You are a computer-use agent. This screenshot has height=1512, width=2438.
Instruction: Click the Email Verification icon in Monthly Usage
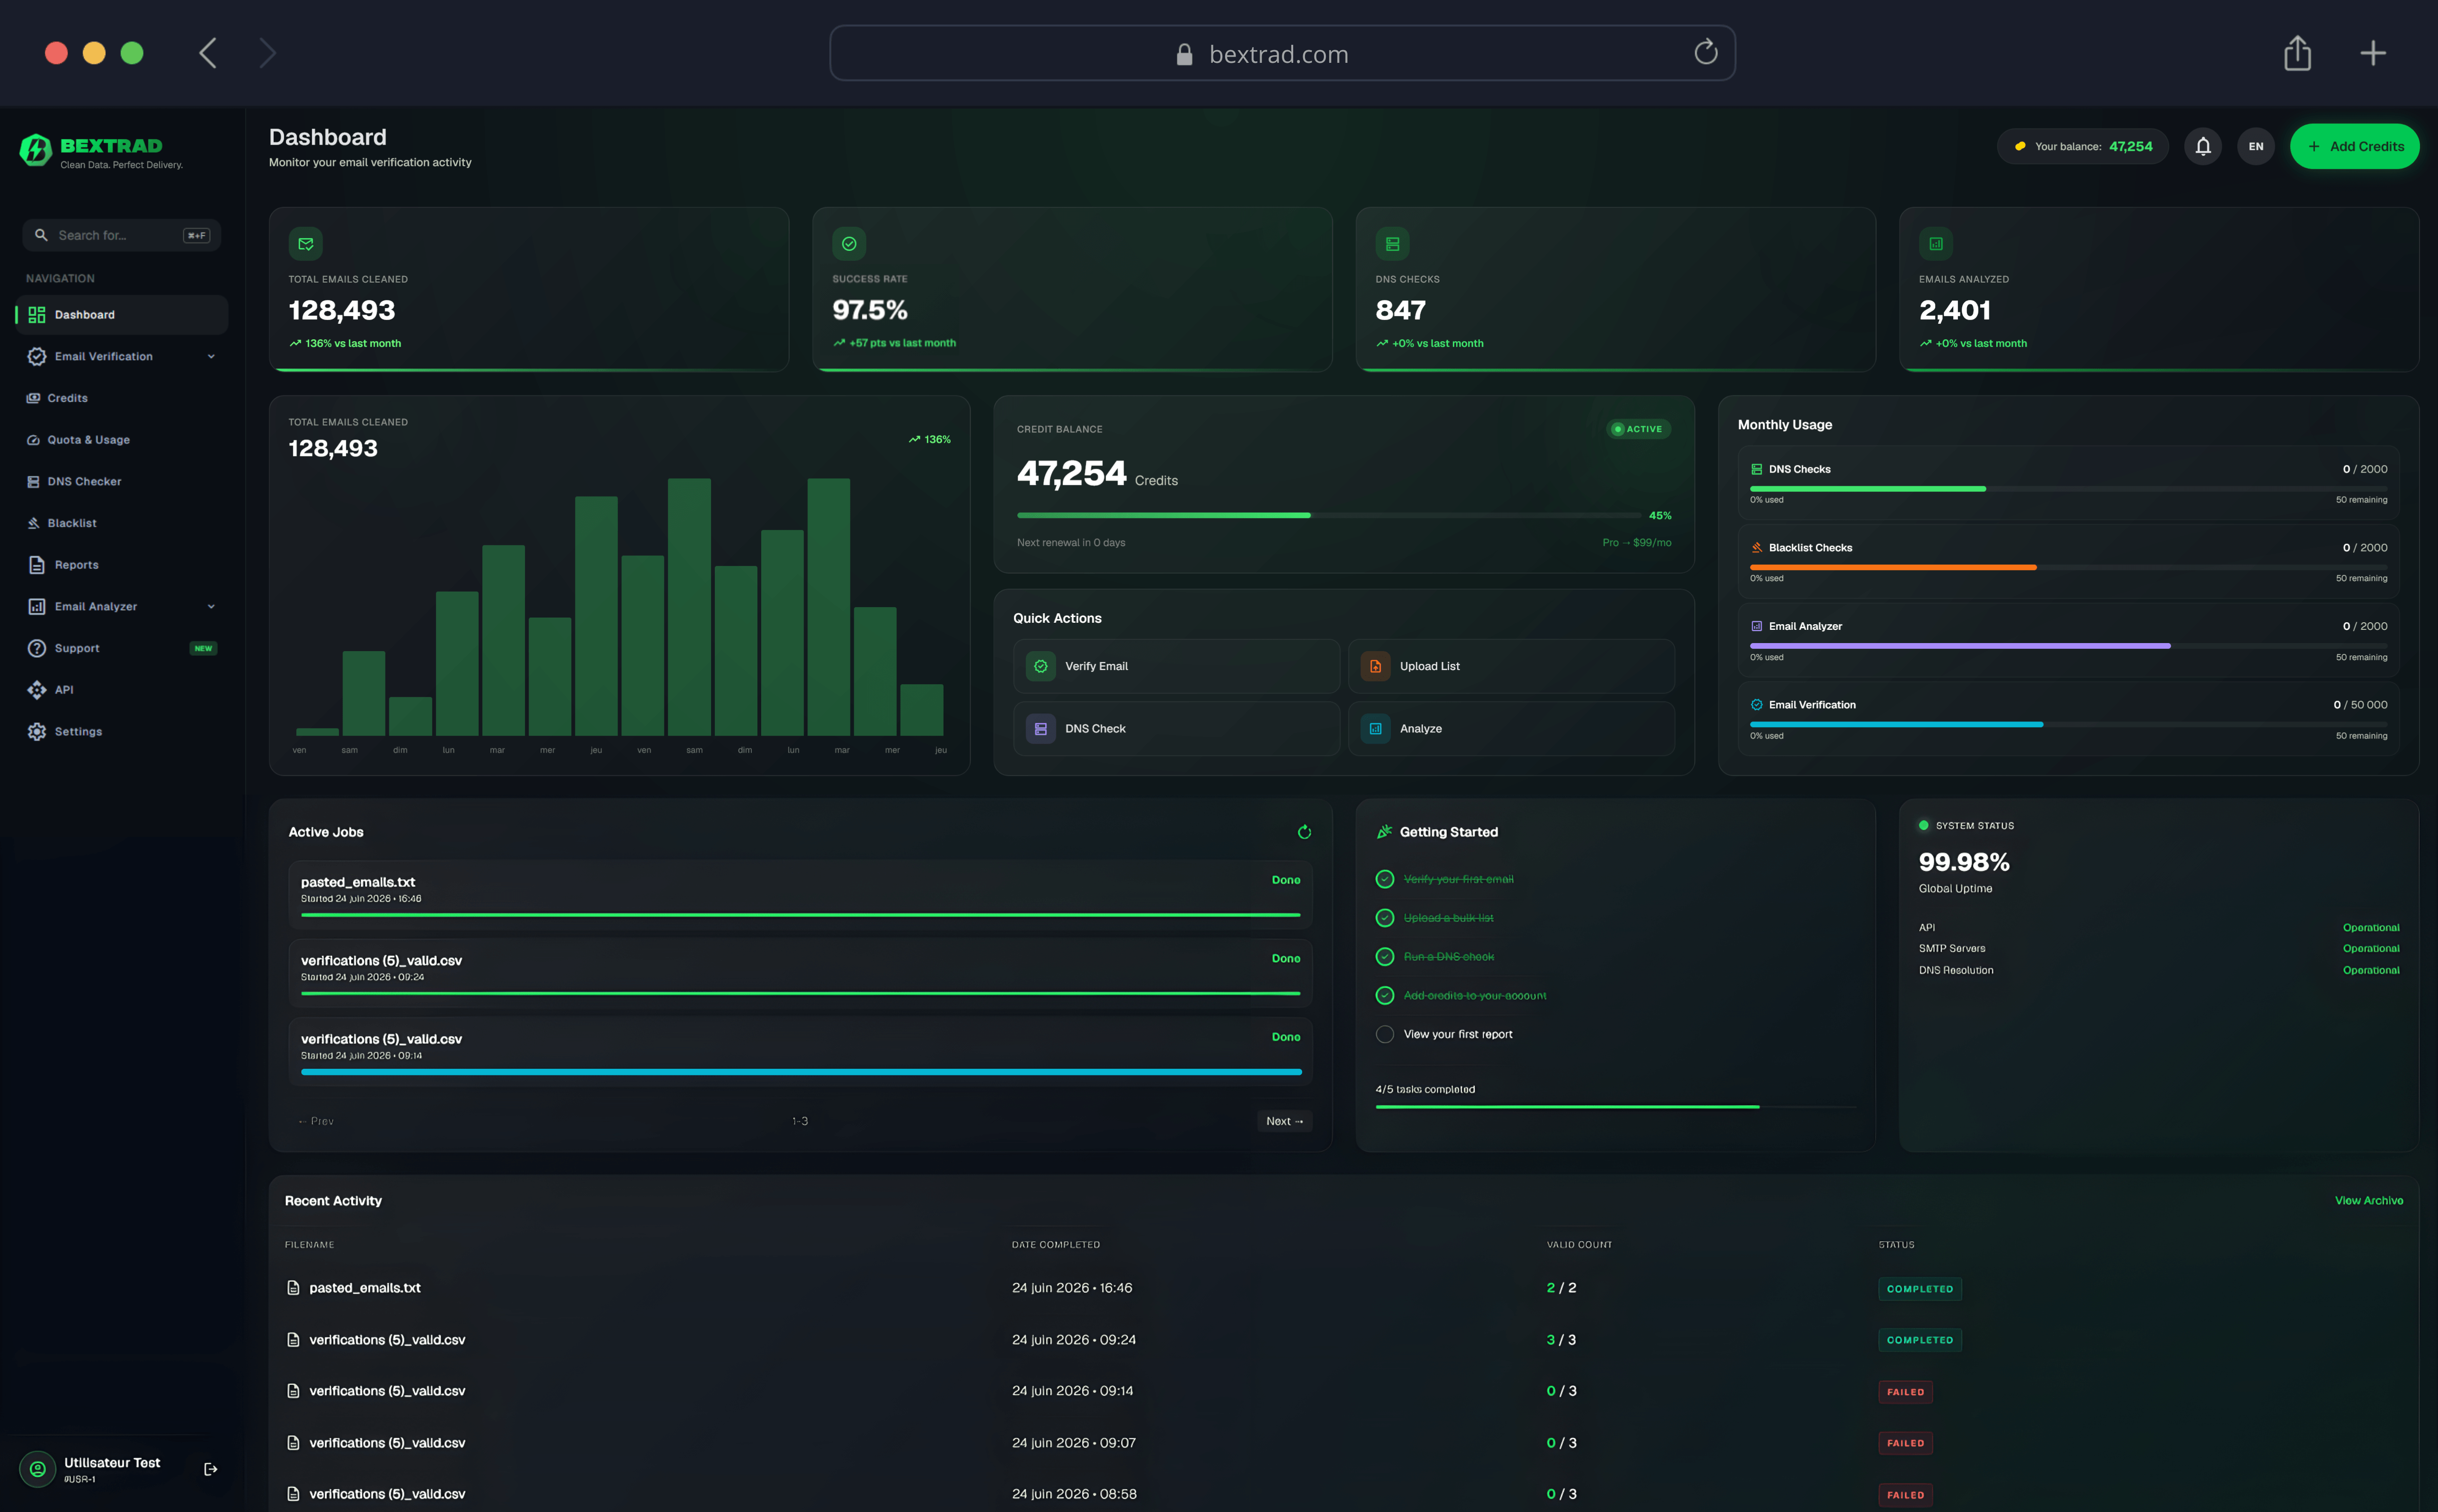pos(1756,705)
